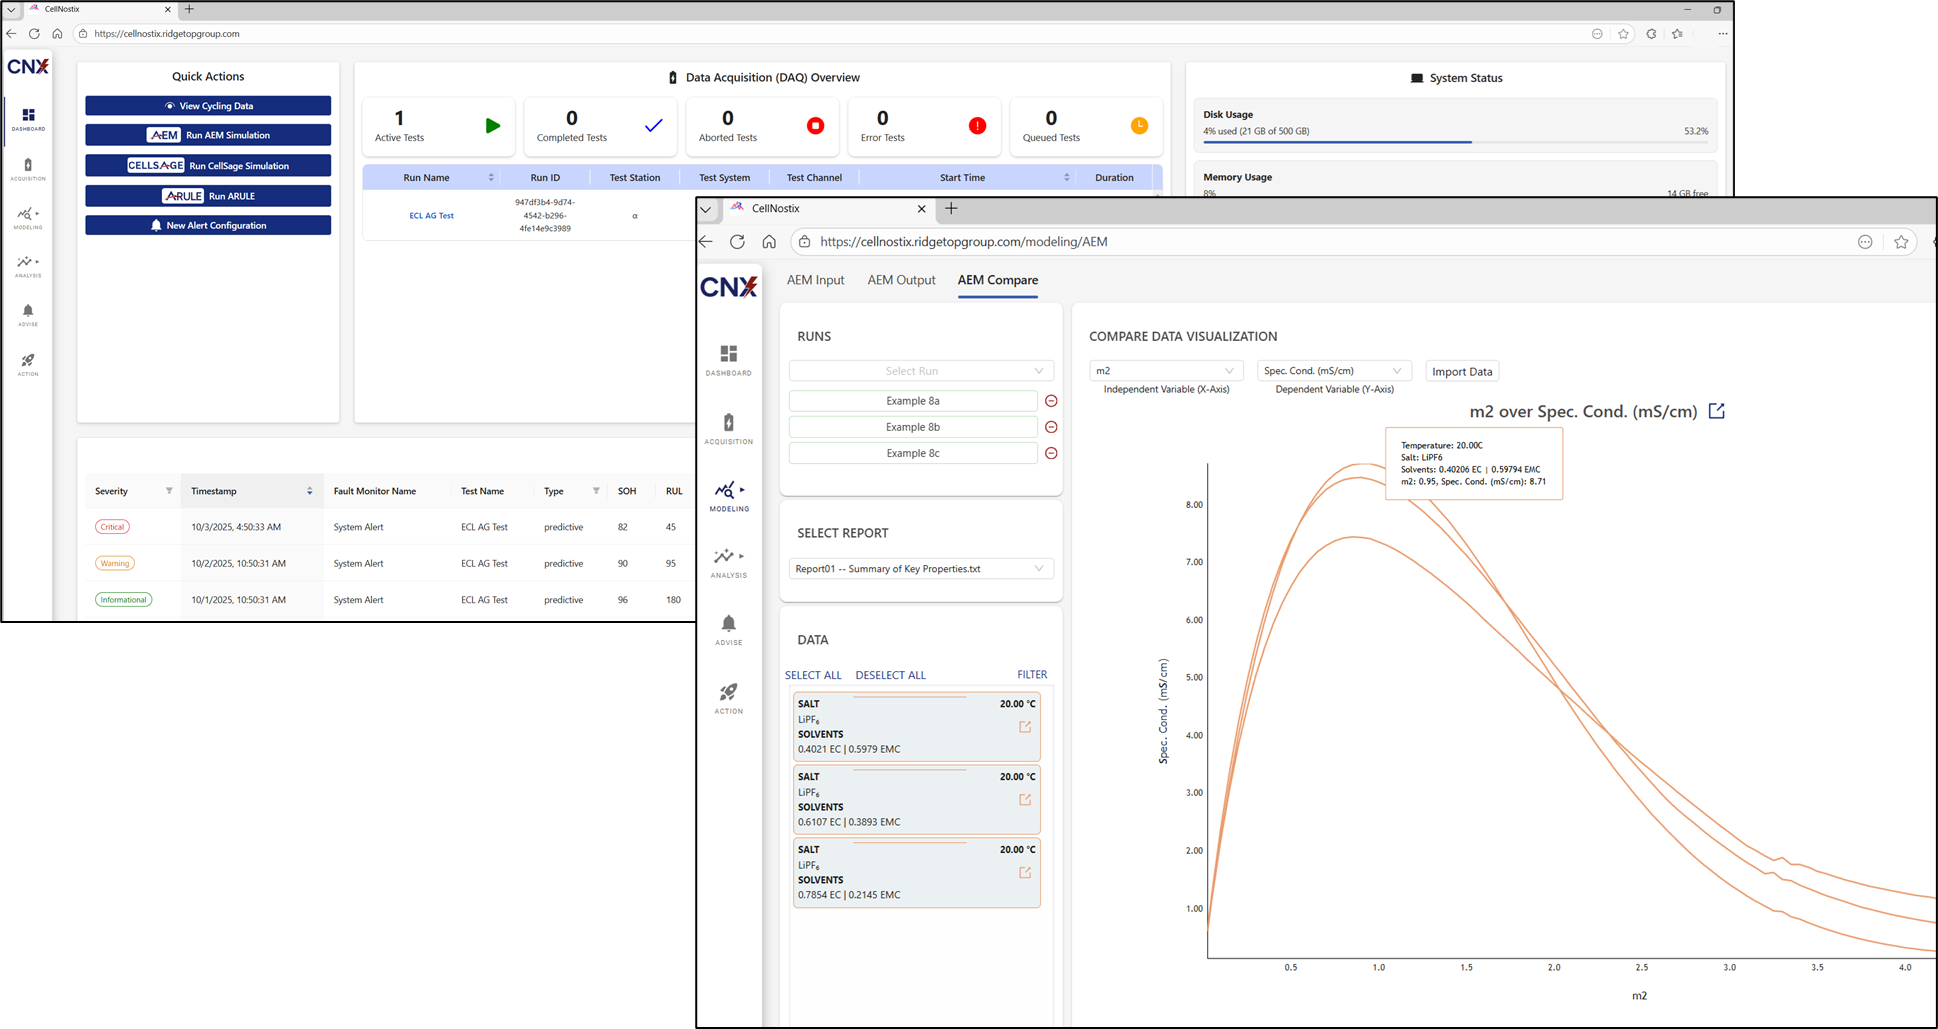Switch to the AEM Output tab
This screenshot has height=1029, width=1938.
[901, 280]
